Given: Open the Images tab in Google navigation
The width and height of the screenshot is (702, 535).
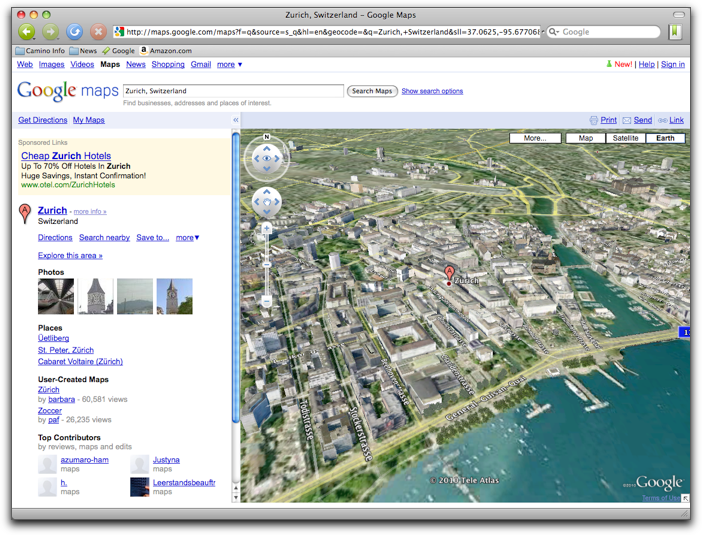Looking at the screenshot, I should pos(51,64).
